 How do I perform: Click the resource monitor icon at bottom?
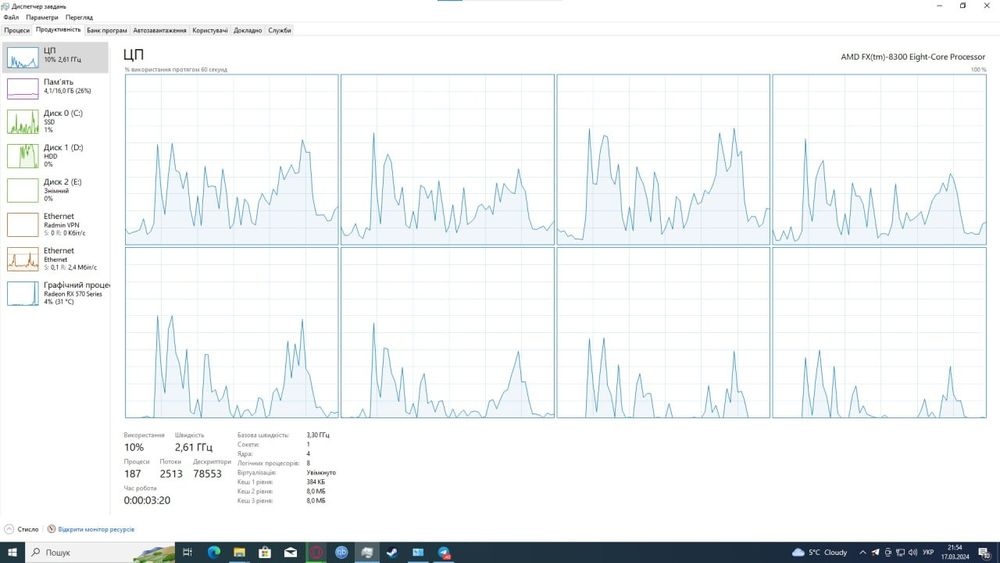[x=51, y=529]
